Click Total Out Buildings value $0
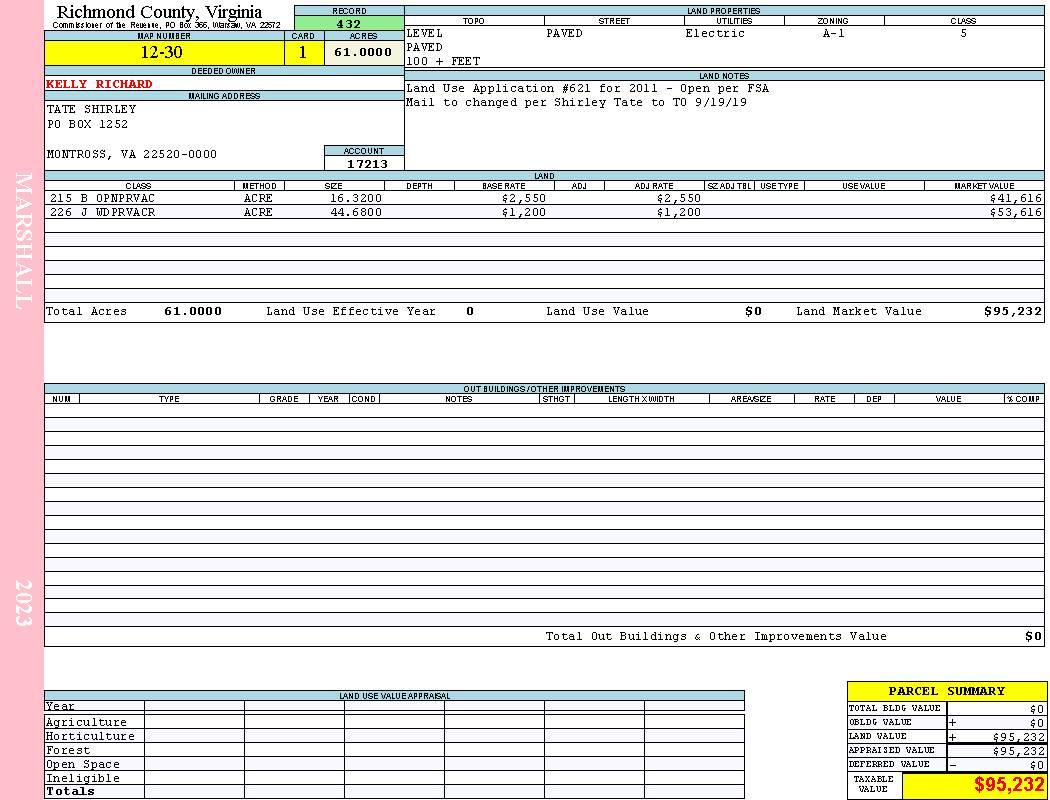Image resolution: width=1050 pixels, height=800 pixels. point(1034,637)
